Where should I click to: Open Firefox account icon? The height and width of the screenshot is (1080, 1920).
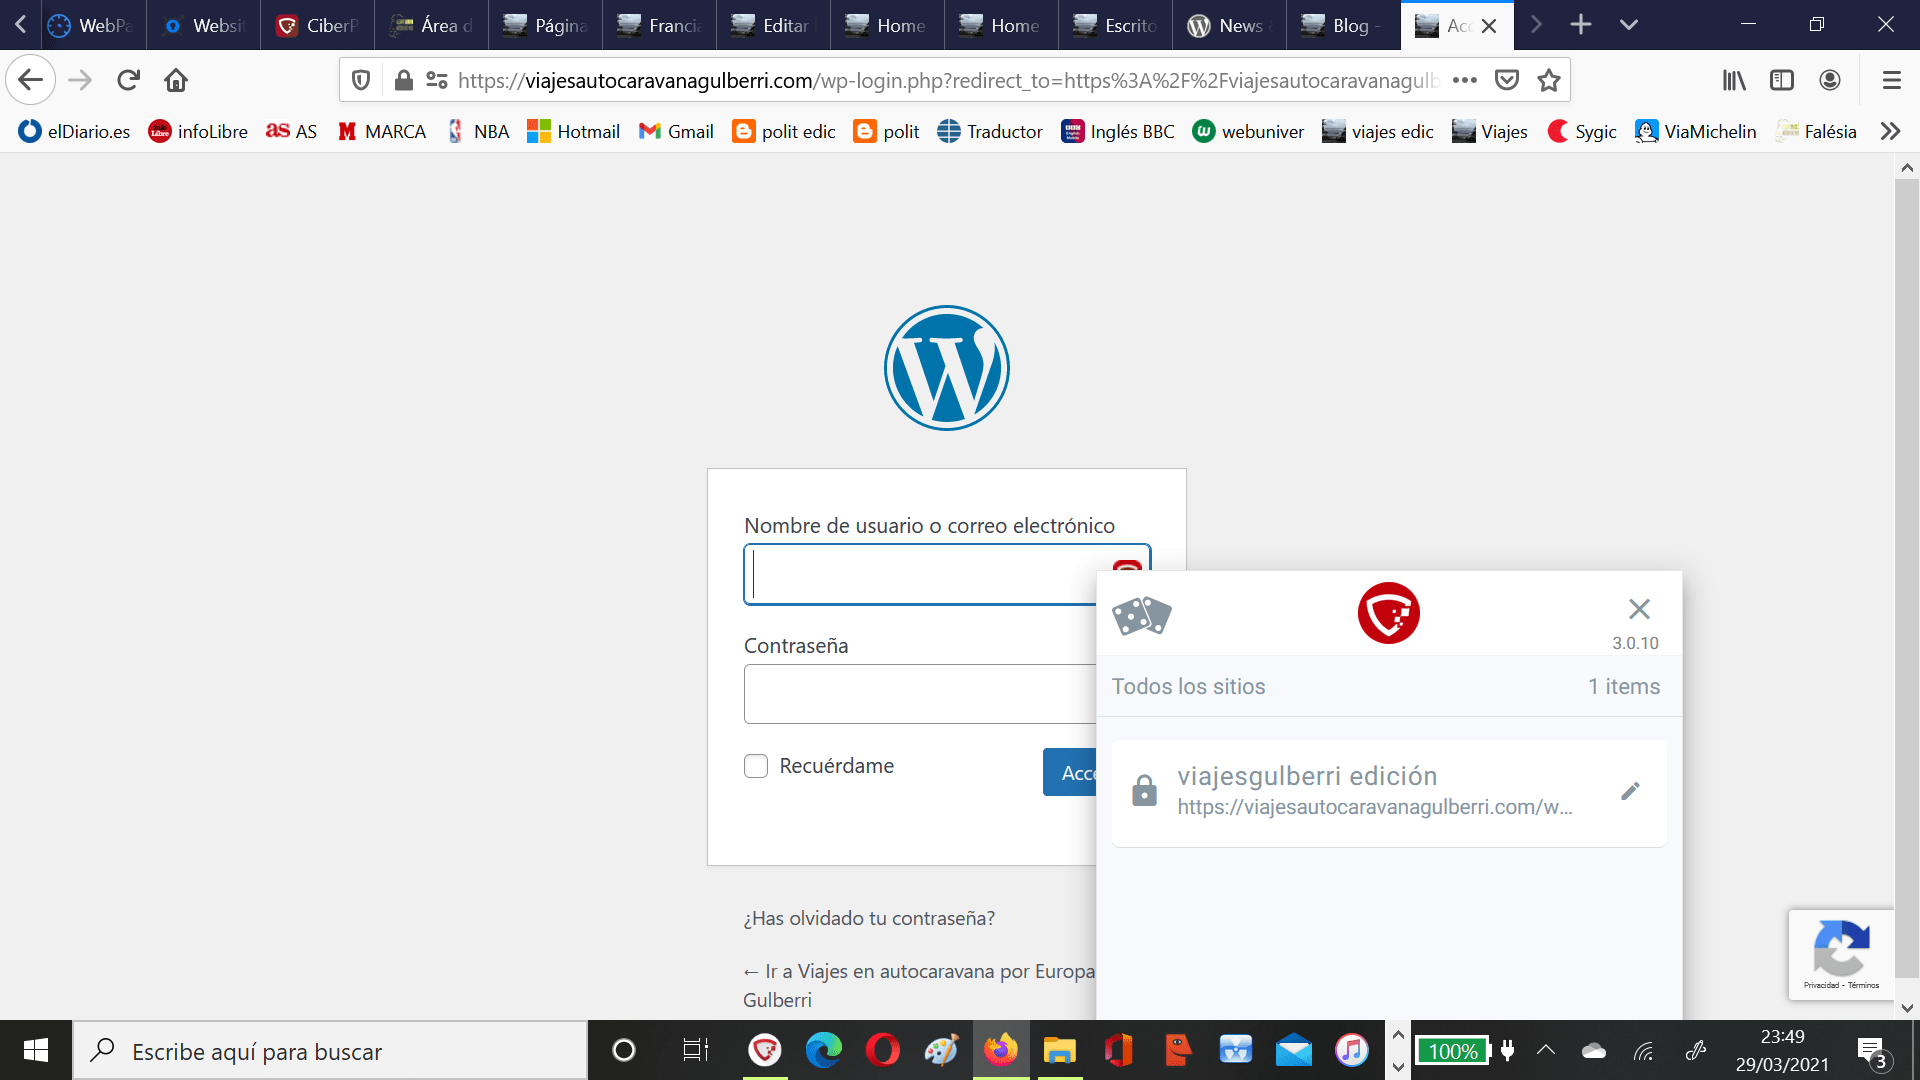click(1830, 80)
